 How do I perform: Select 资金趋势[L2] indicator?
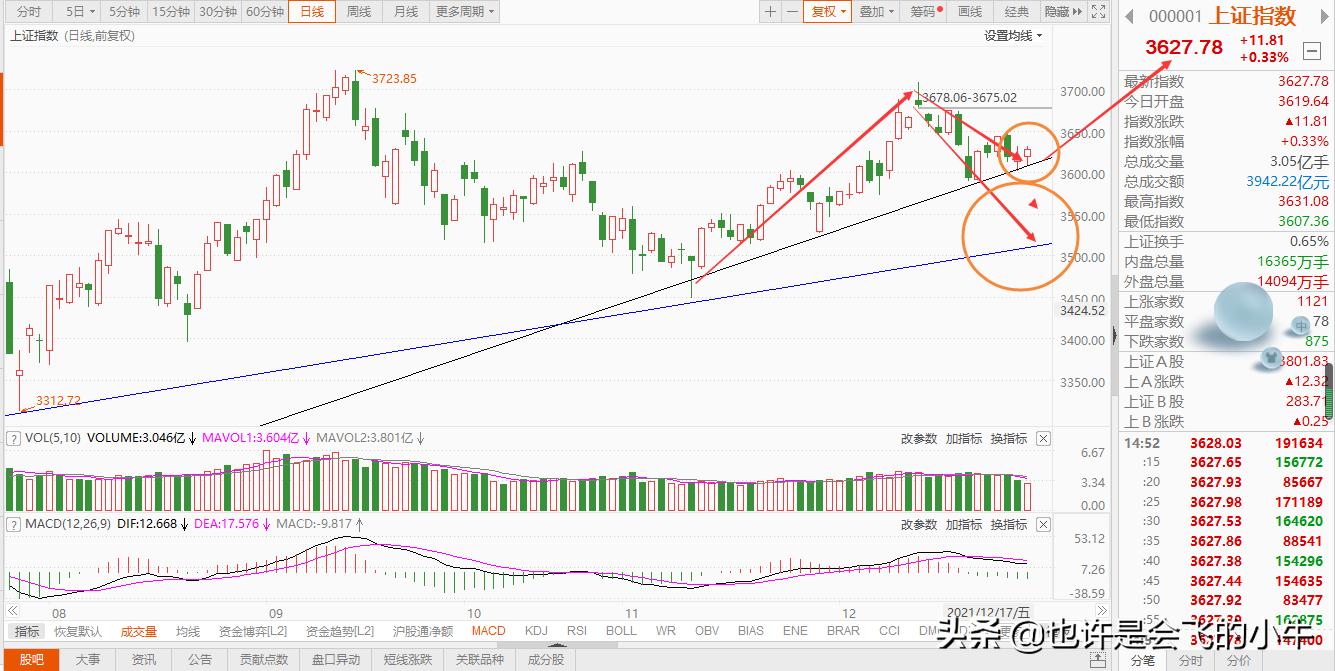point(339,631)
